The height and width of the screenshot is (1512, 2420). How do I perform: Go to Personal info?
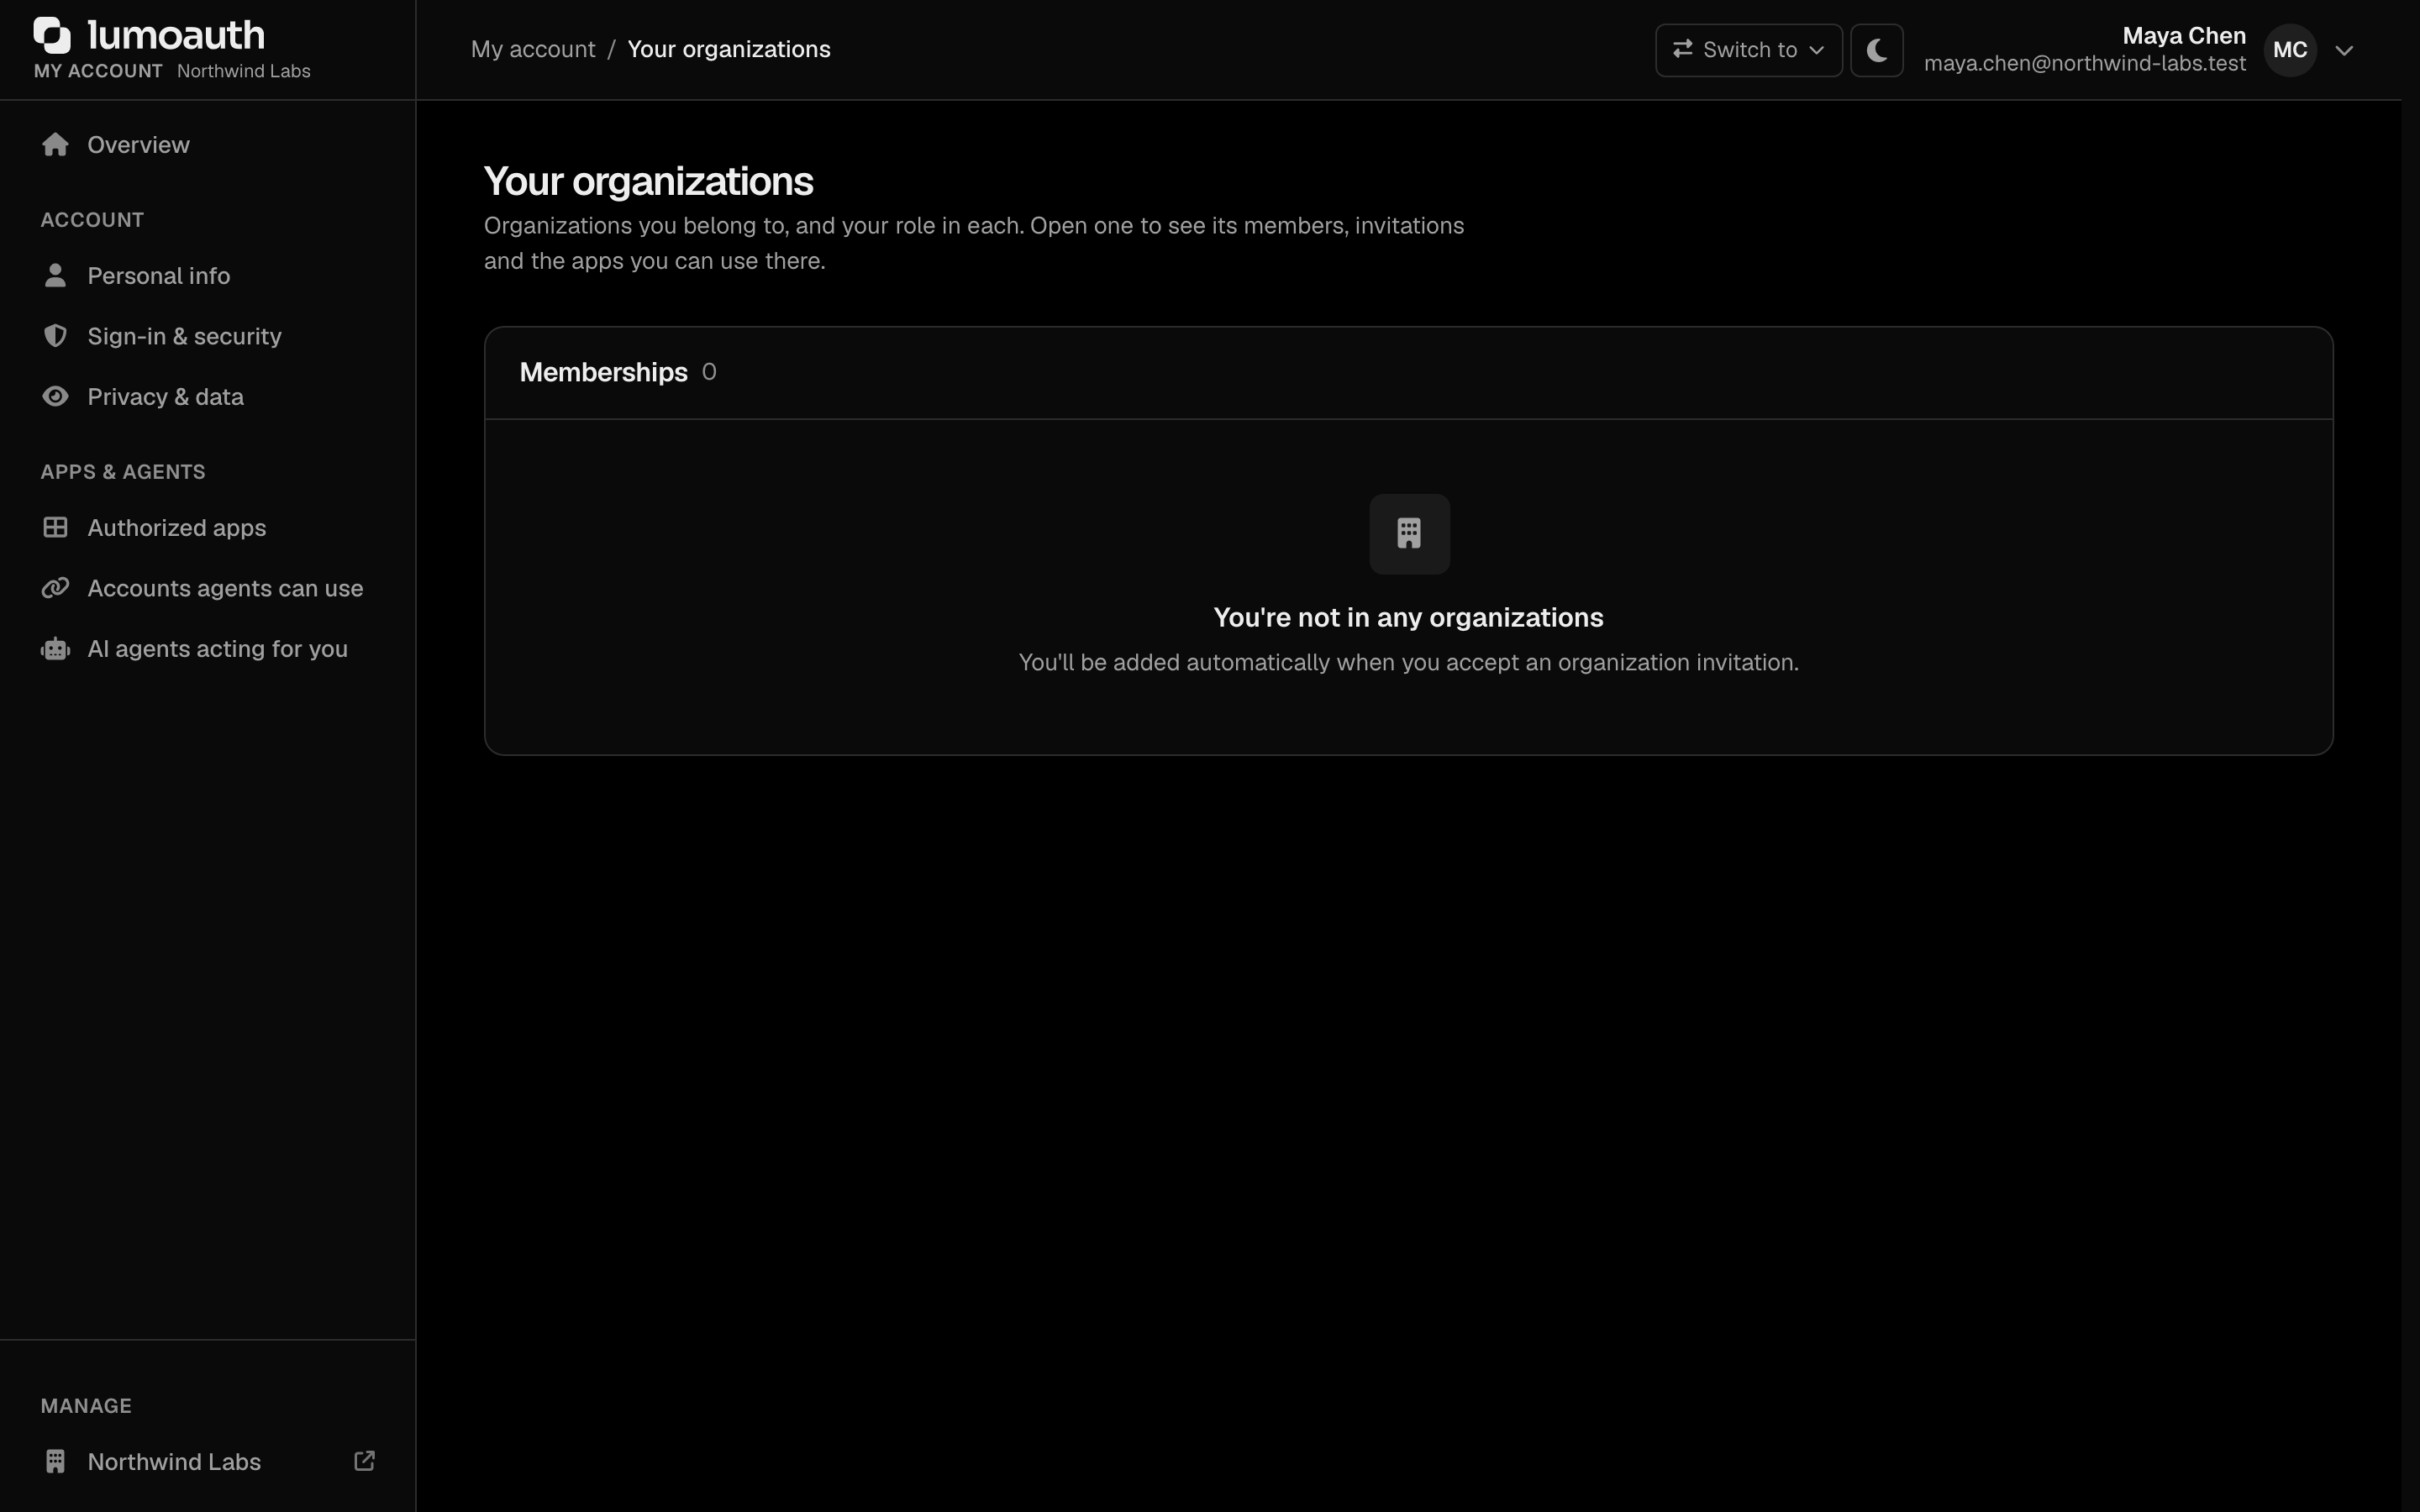pyautogui.click(x=207, y=275)
